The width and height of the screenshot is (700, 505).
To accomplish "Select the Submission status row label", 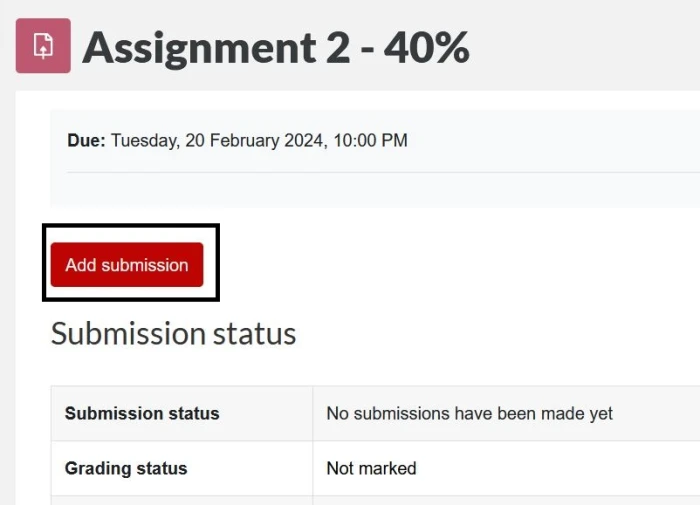I will click(x=142, y=413).
